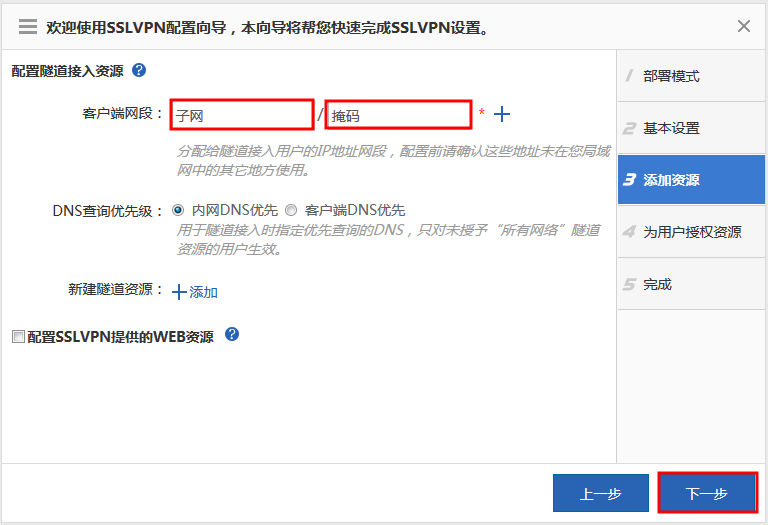Click the subnet (子网) input field
This screenshot has height=525, width=768.
(242, 115)
